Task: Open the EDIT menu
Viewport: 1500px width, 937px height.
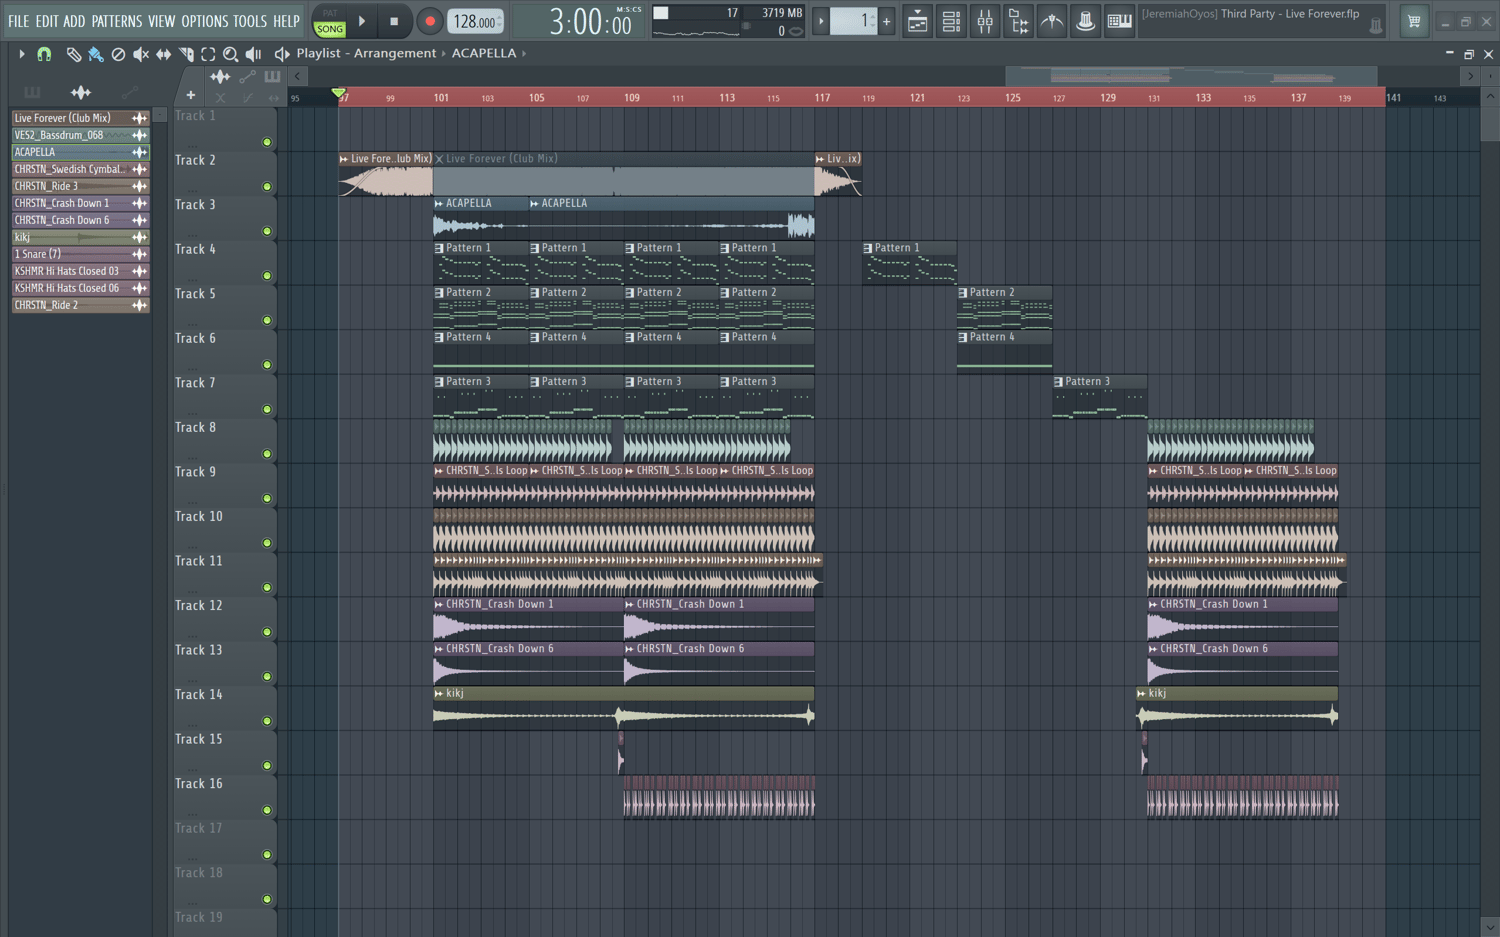Action: tap(47, 21)
